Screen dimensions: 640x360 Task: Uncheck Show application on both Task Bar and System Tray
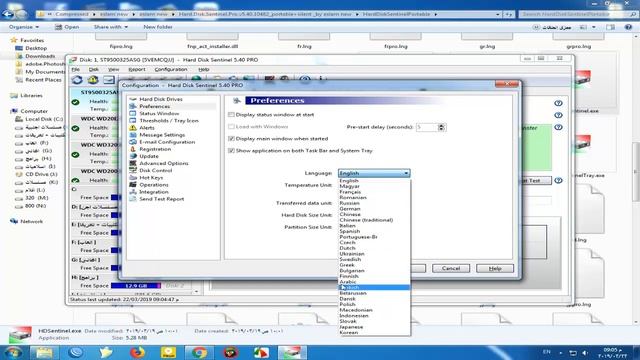tap(231, 151)
